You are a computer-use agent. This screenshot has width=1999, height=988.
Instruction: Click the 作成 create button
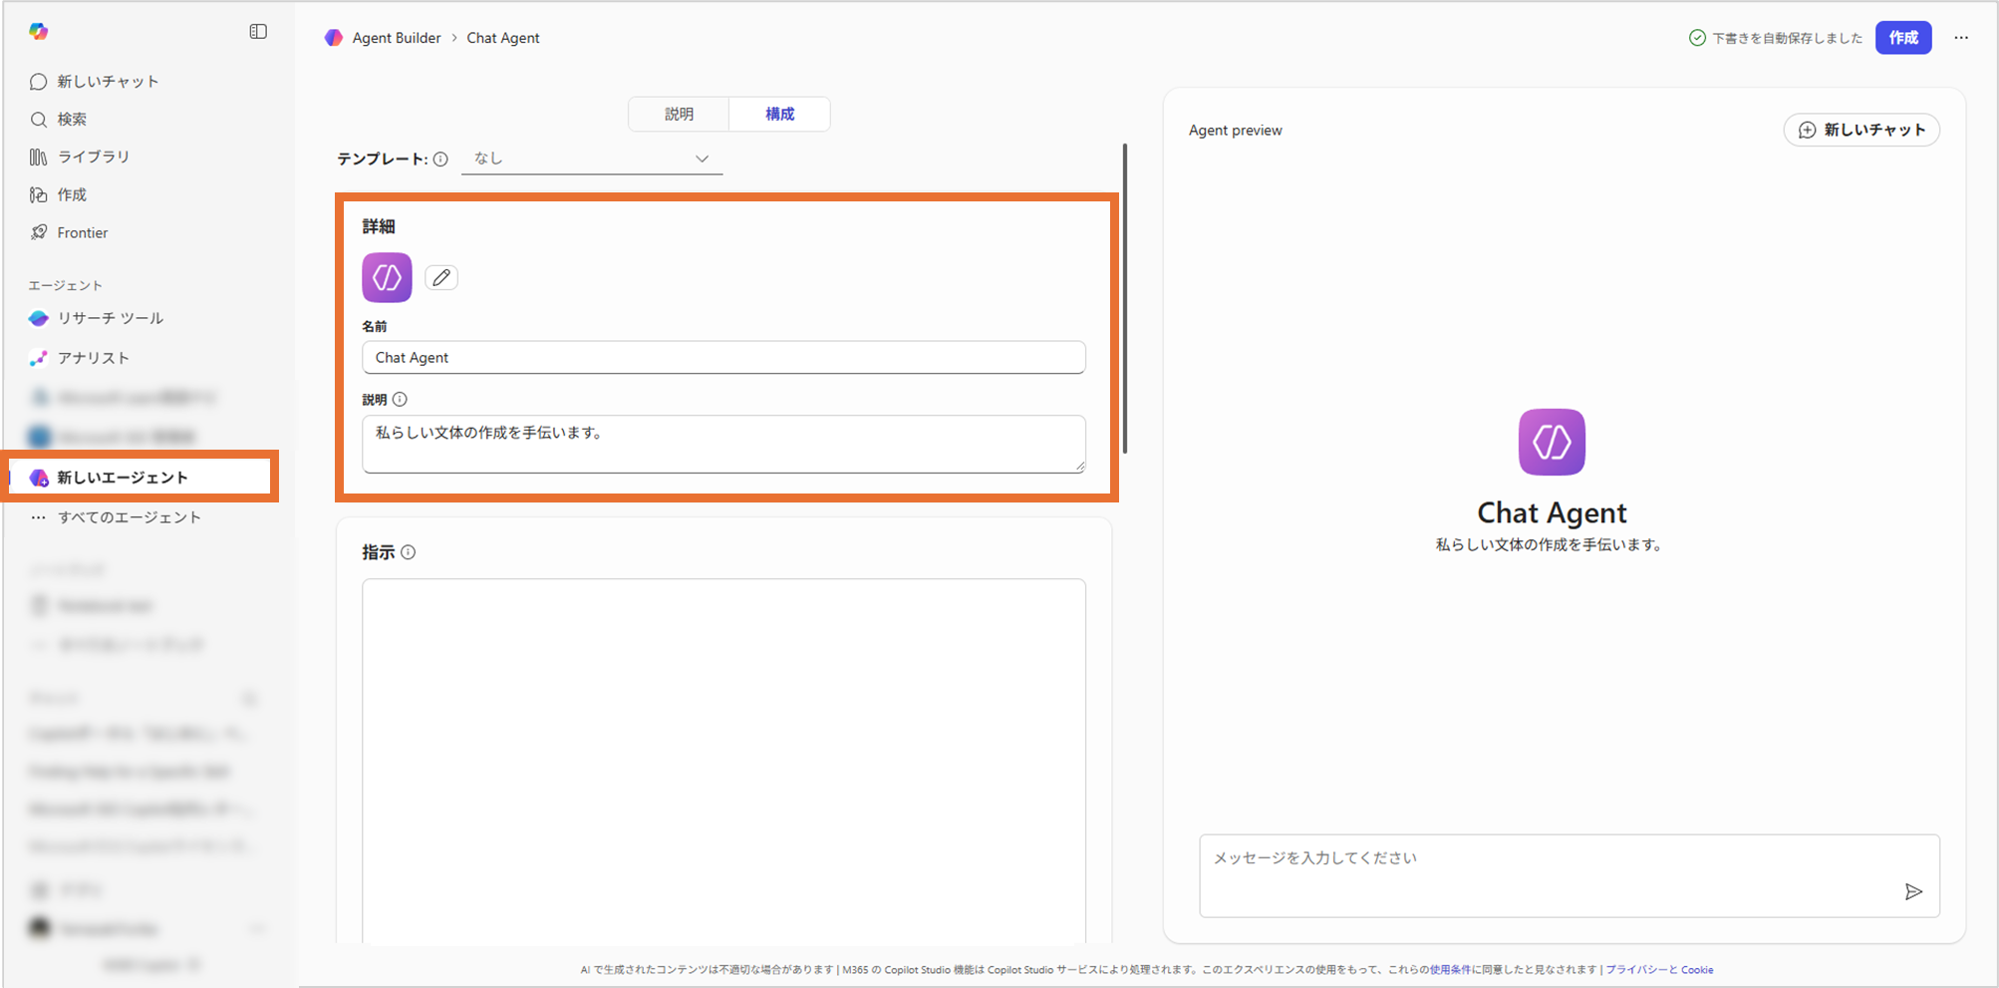click(1902, 38)
